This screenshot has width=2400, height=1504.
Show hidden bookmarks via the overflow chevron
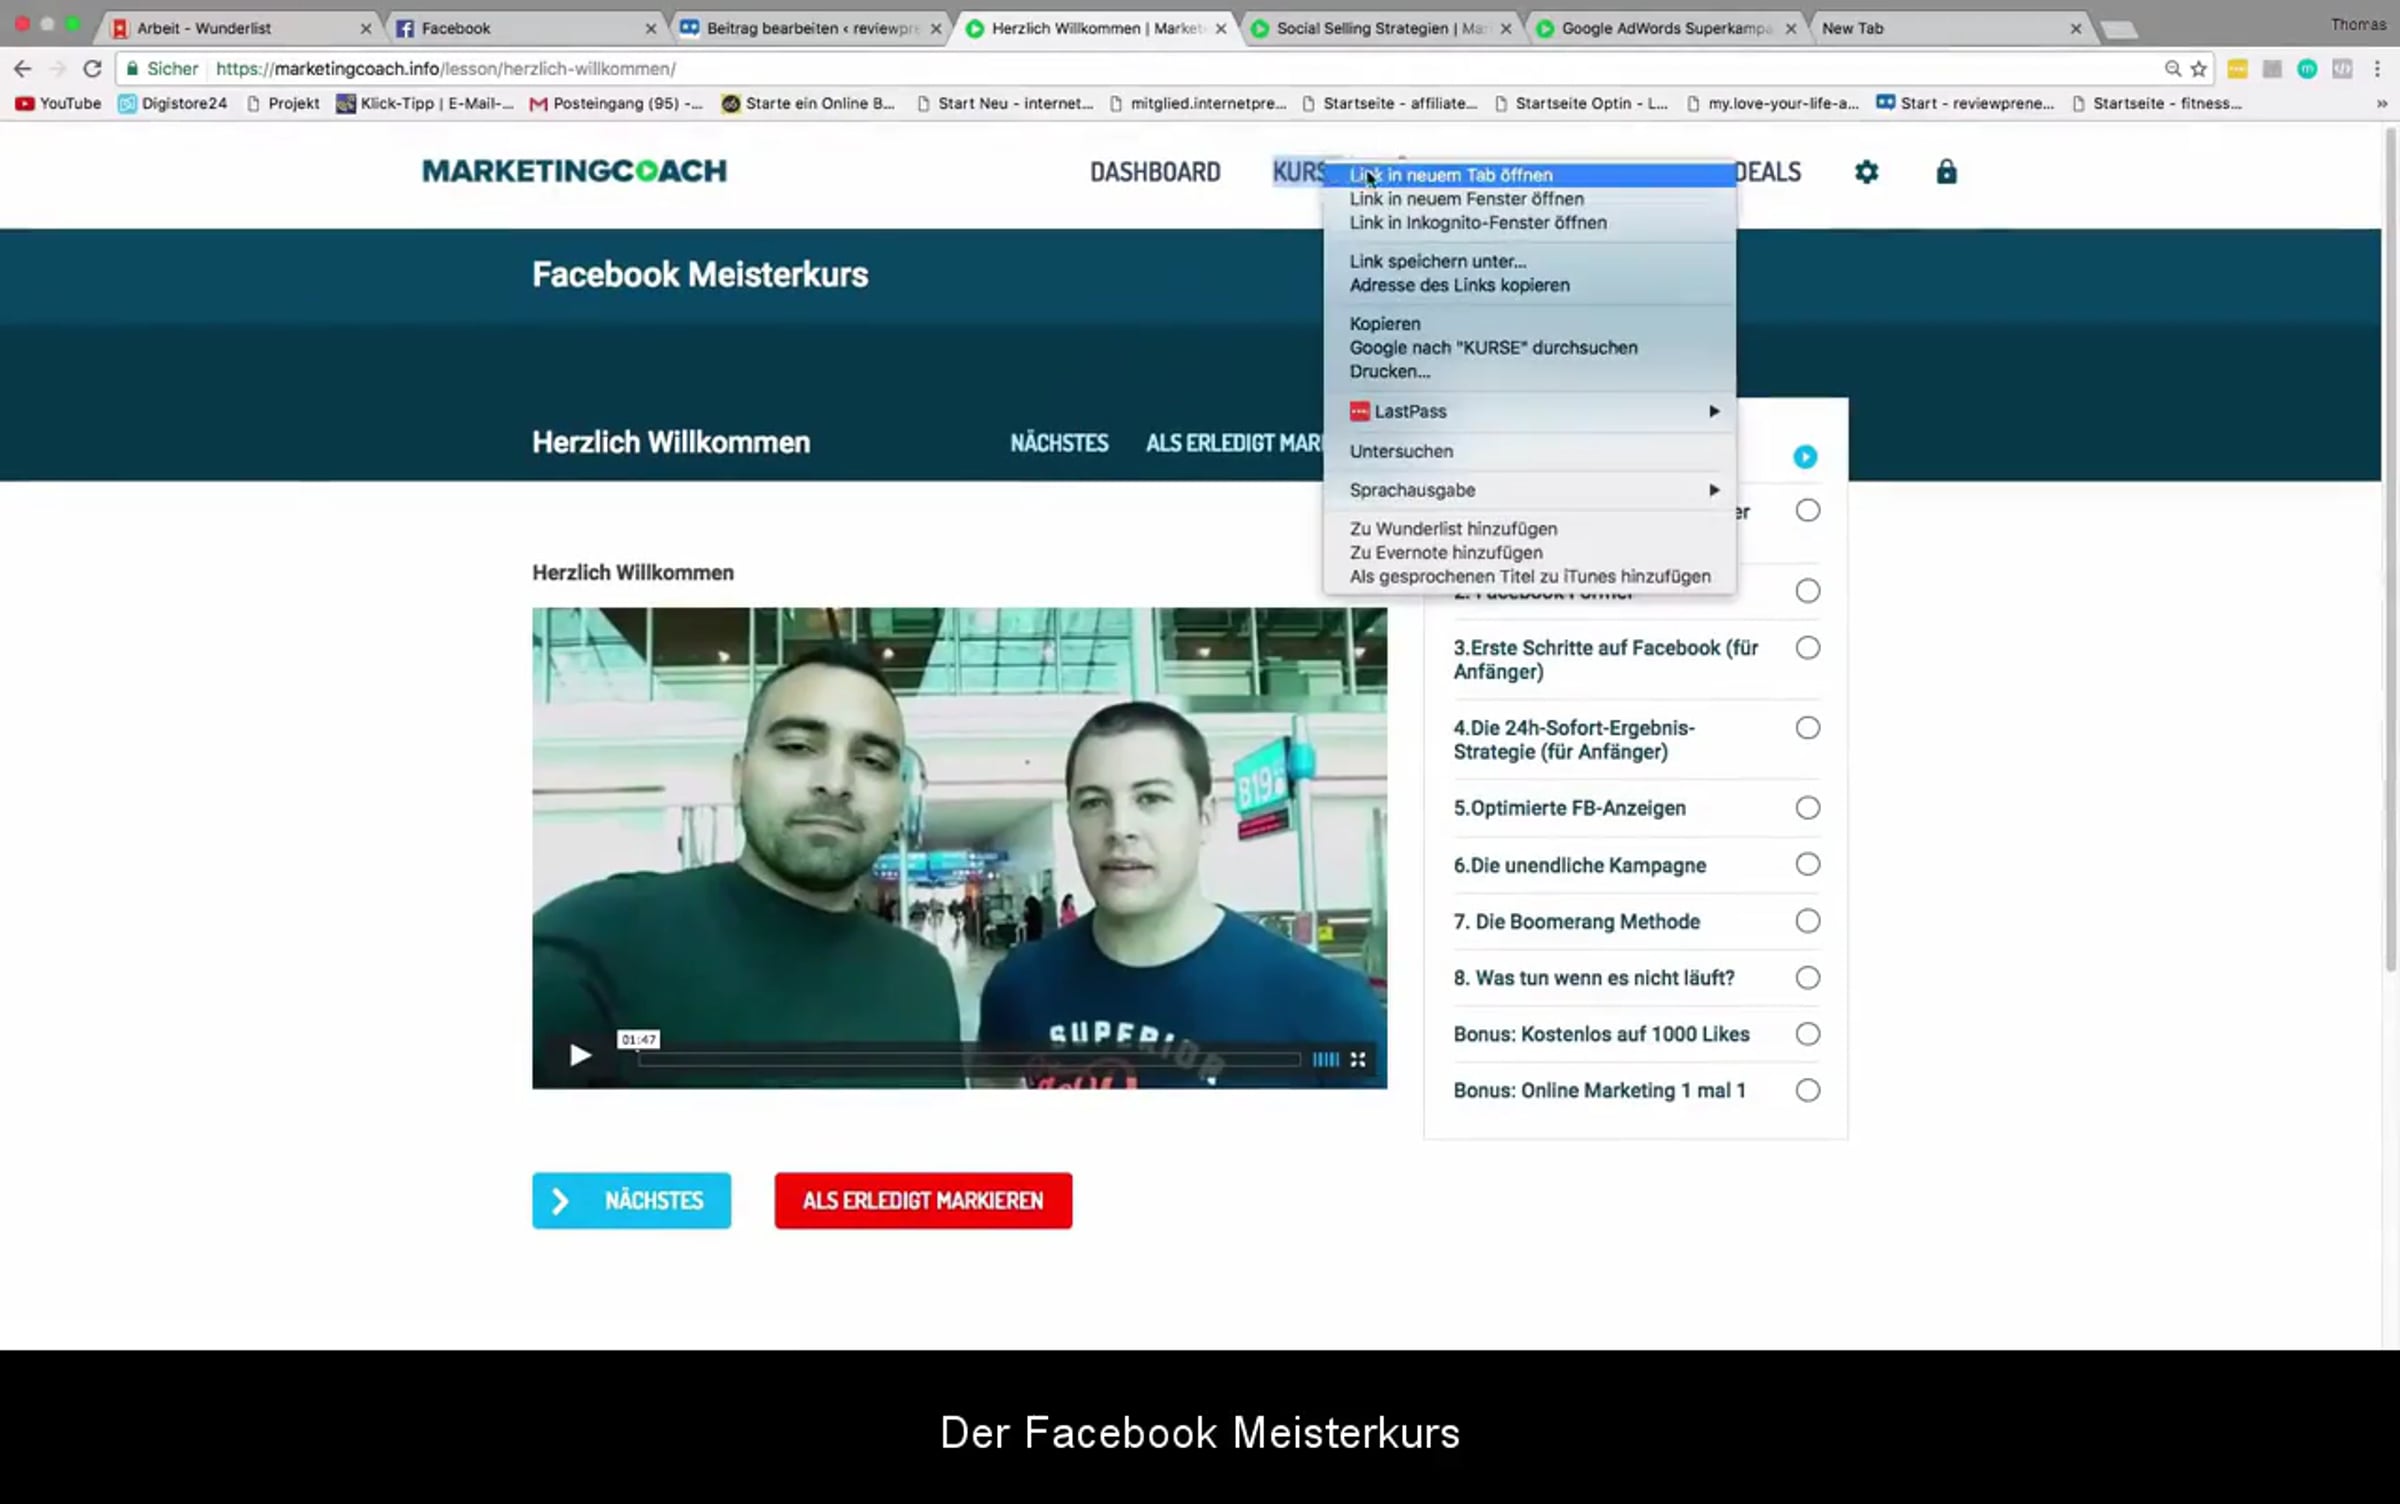pos(2381,103)
